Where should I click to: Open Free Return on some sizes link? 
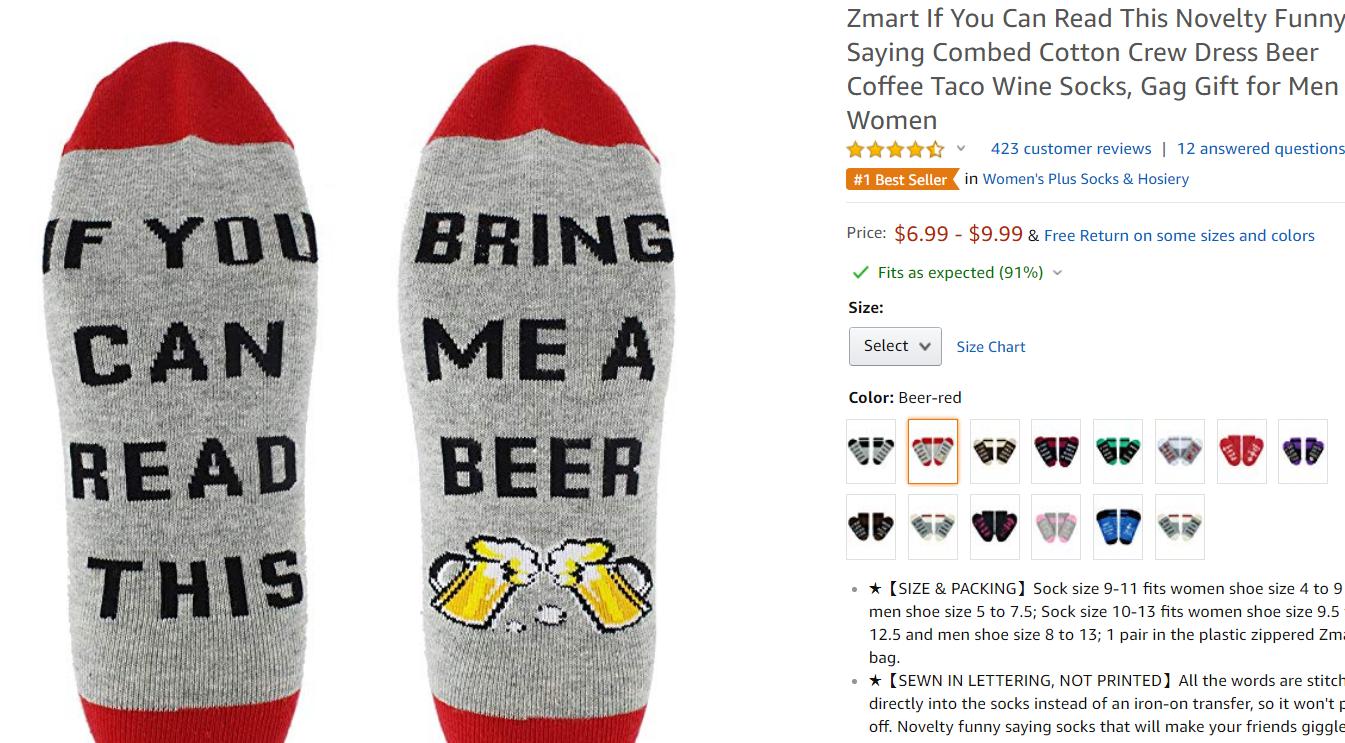pos(1179,236)
